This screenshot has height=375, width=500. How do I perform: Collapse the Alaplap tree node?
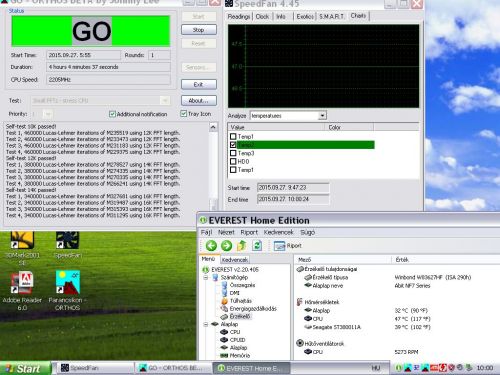(x=206, y=324)
